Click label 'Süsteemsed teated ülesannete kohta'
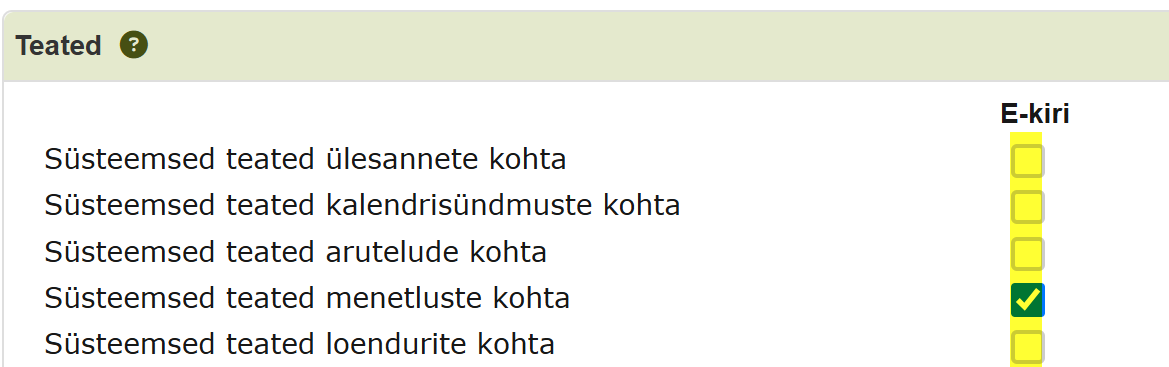Image resolution: width=1169 pixels, height=367 pixels. [x=305, y=160]
